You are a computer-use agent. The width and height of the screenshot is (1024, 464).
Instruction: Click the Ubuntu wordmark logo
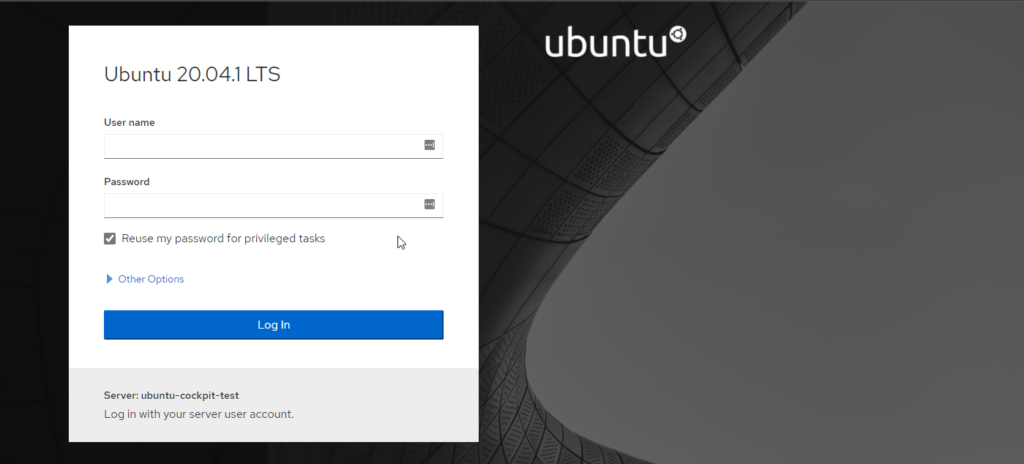tap(605, 44)
